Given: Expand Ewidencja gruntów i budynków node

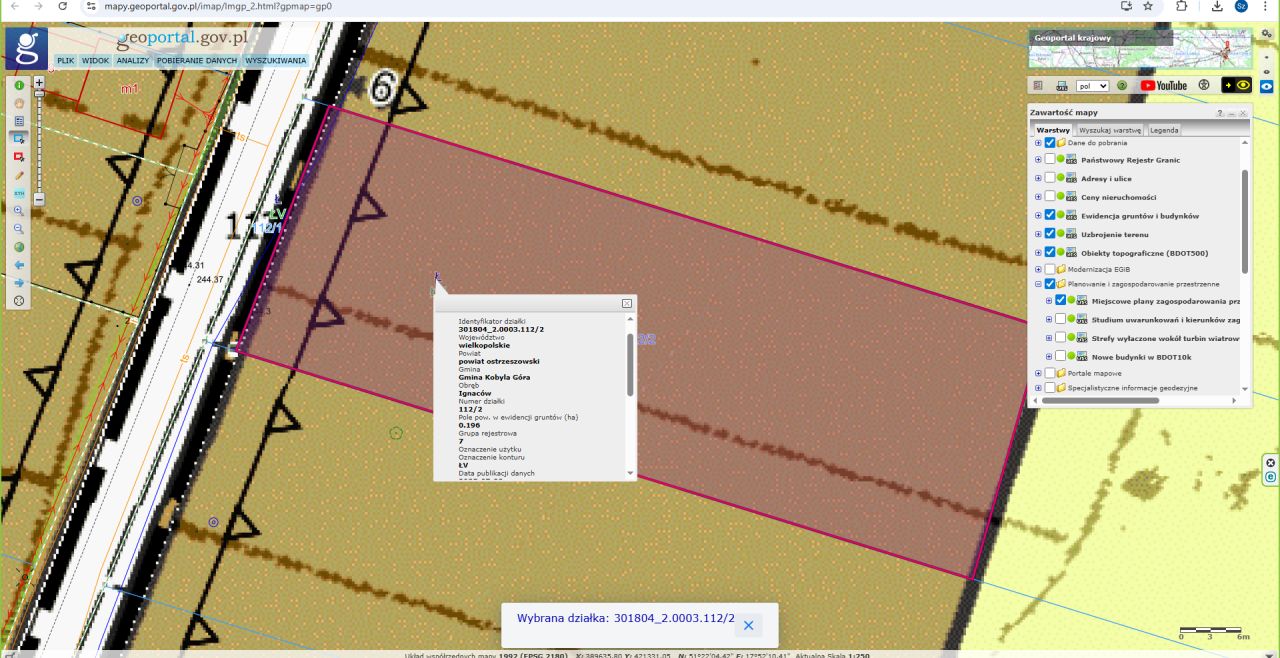Looking at the screenshot, I should [x=1039, y=215].
